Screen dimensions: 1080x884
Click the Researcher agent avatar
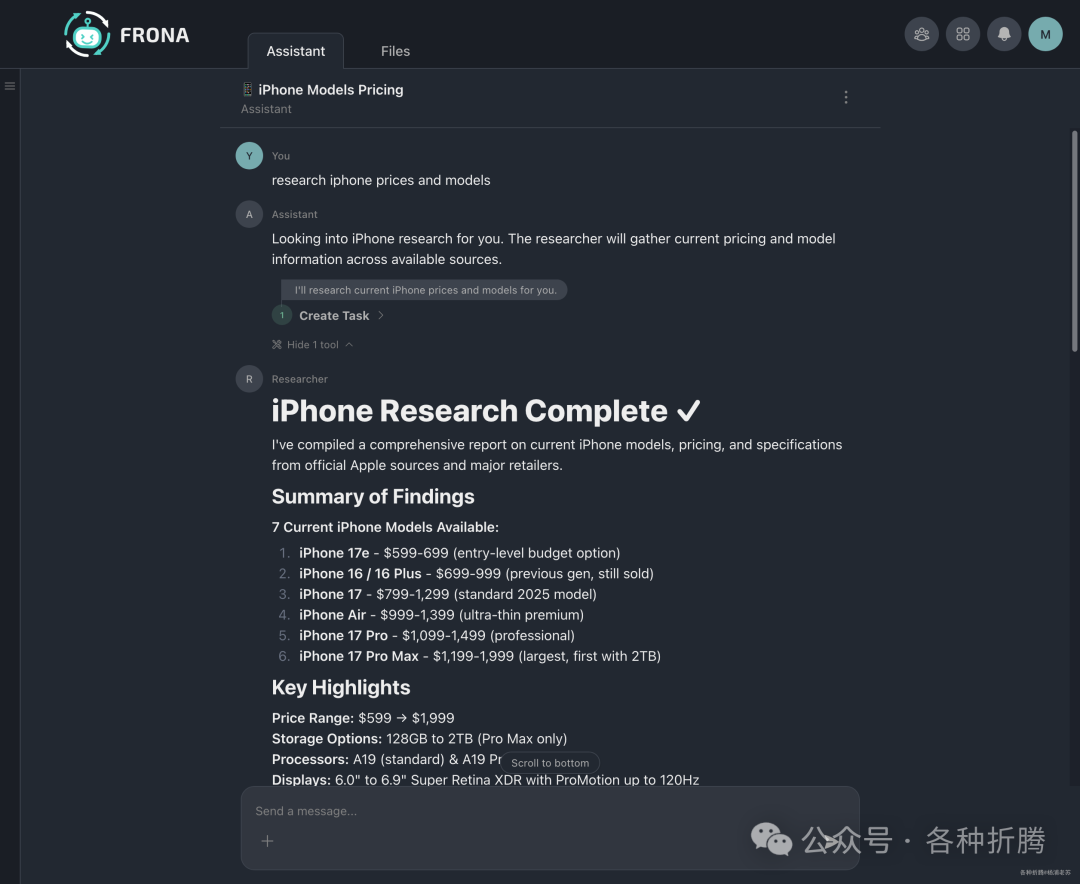click(x=249, y=379)
